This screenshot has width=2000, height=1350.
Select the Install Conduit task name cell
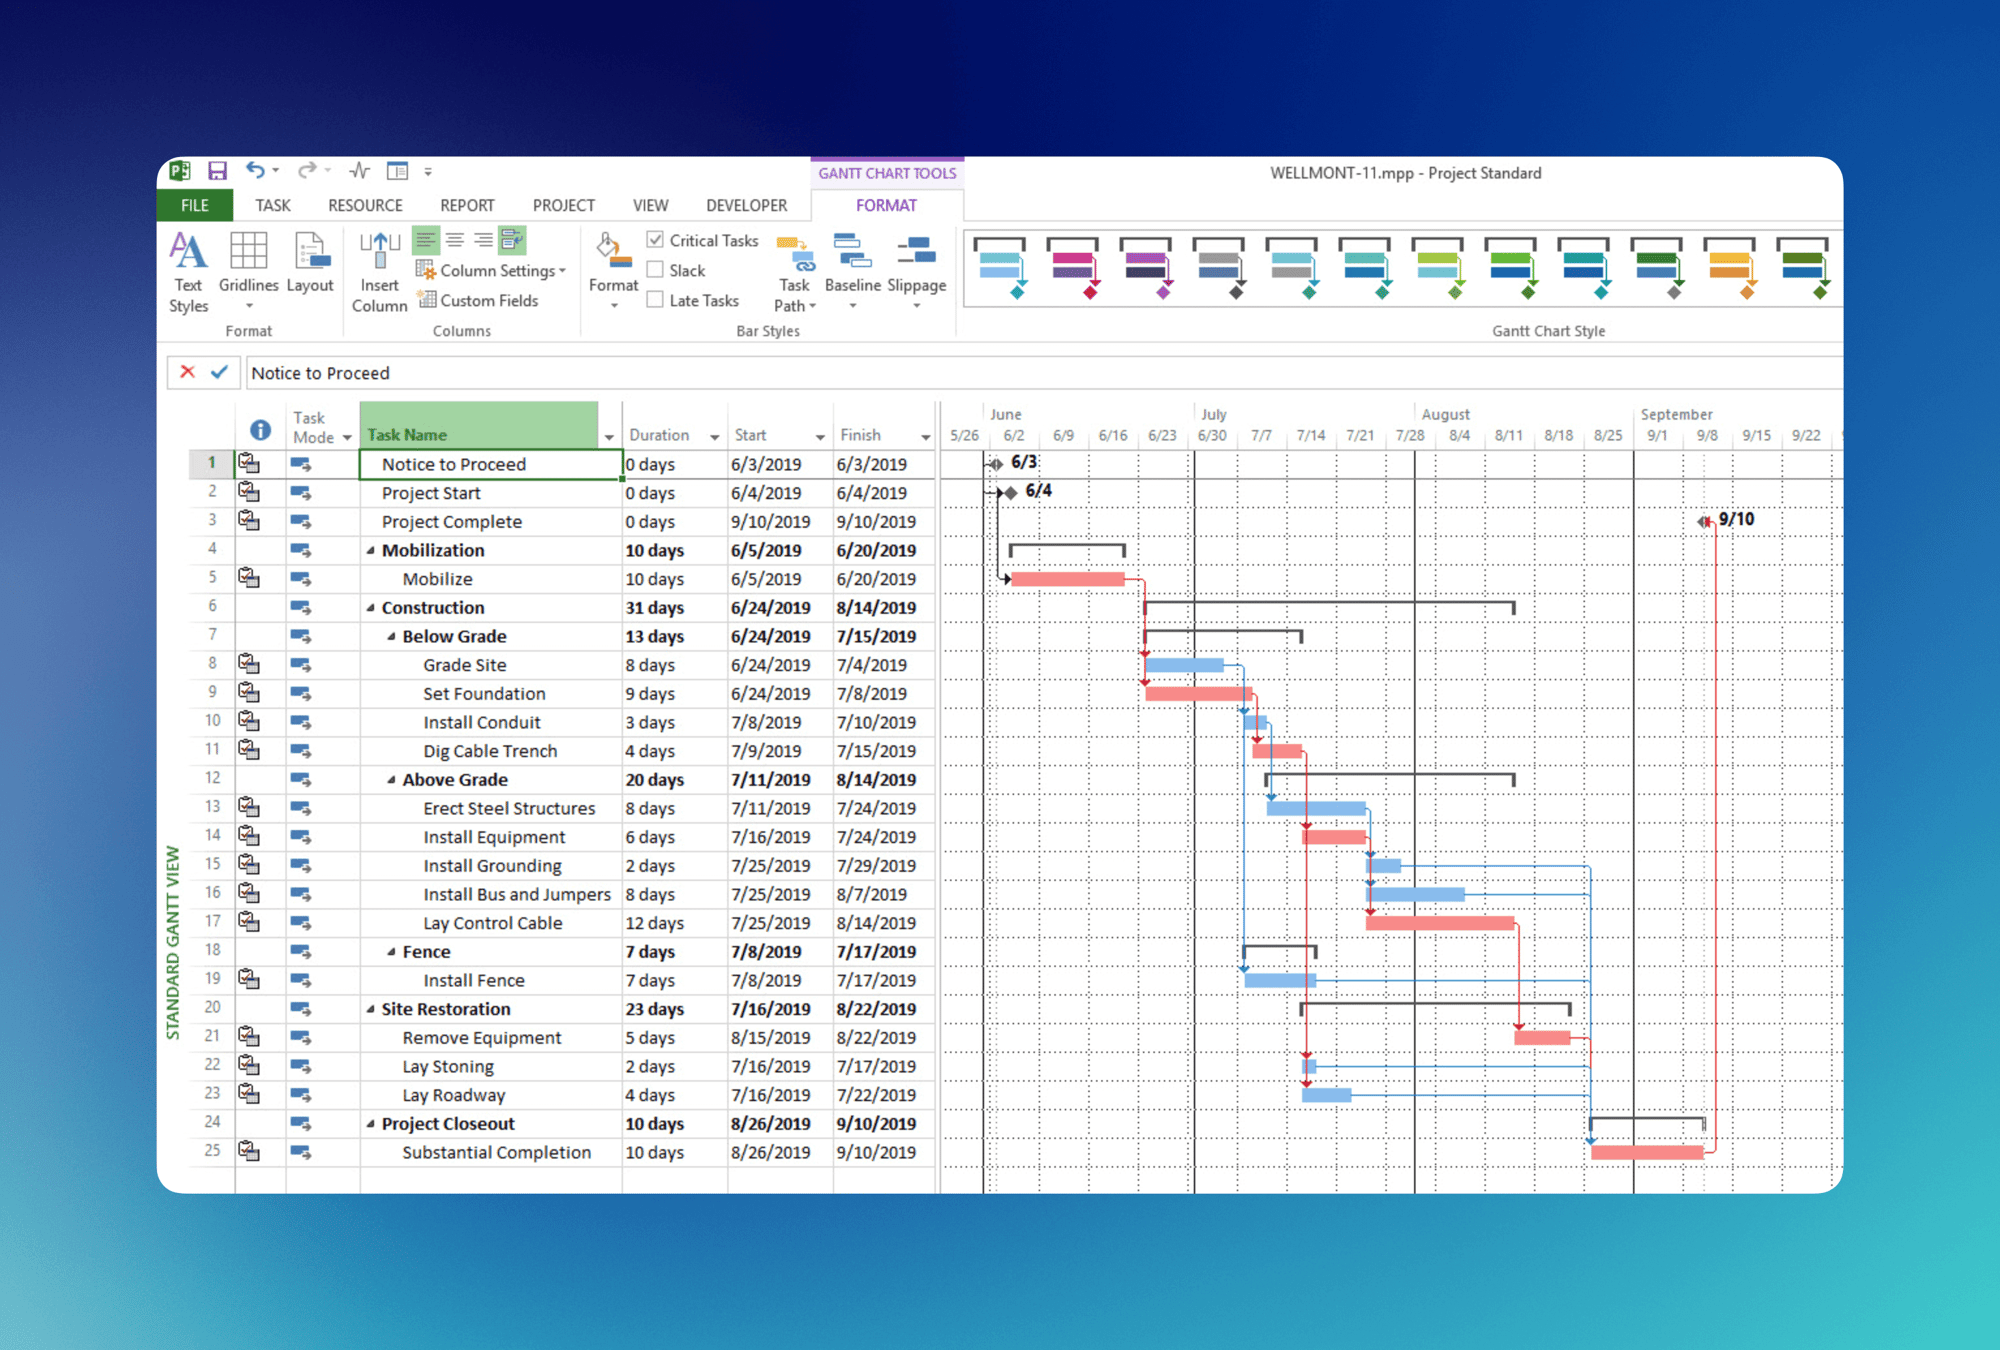(x=482, y=722)
